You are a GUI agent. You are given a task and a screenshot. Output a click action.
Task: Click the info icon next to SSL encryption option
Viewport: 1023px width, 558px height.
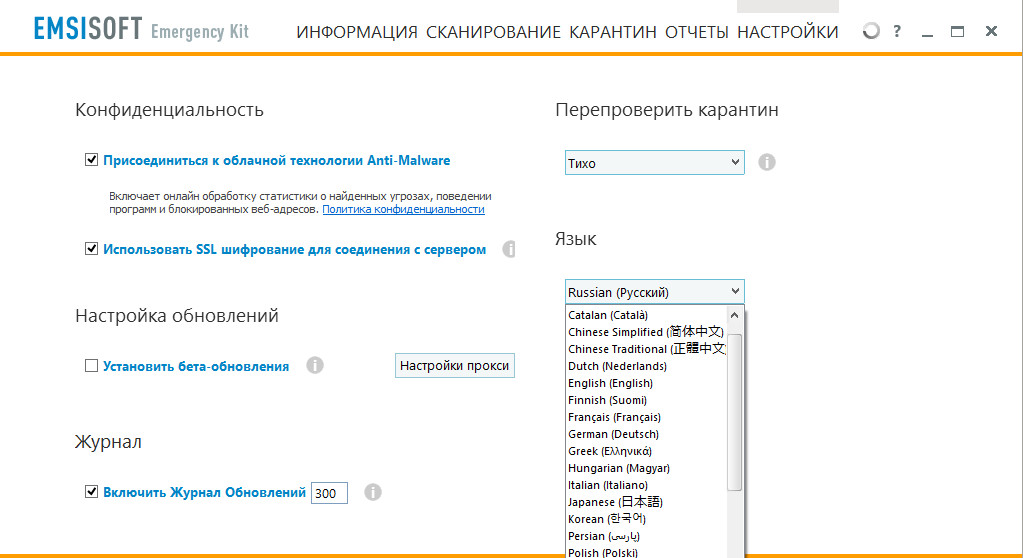509,249
